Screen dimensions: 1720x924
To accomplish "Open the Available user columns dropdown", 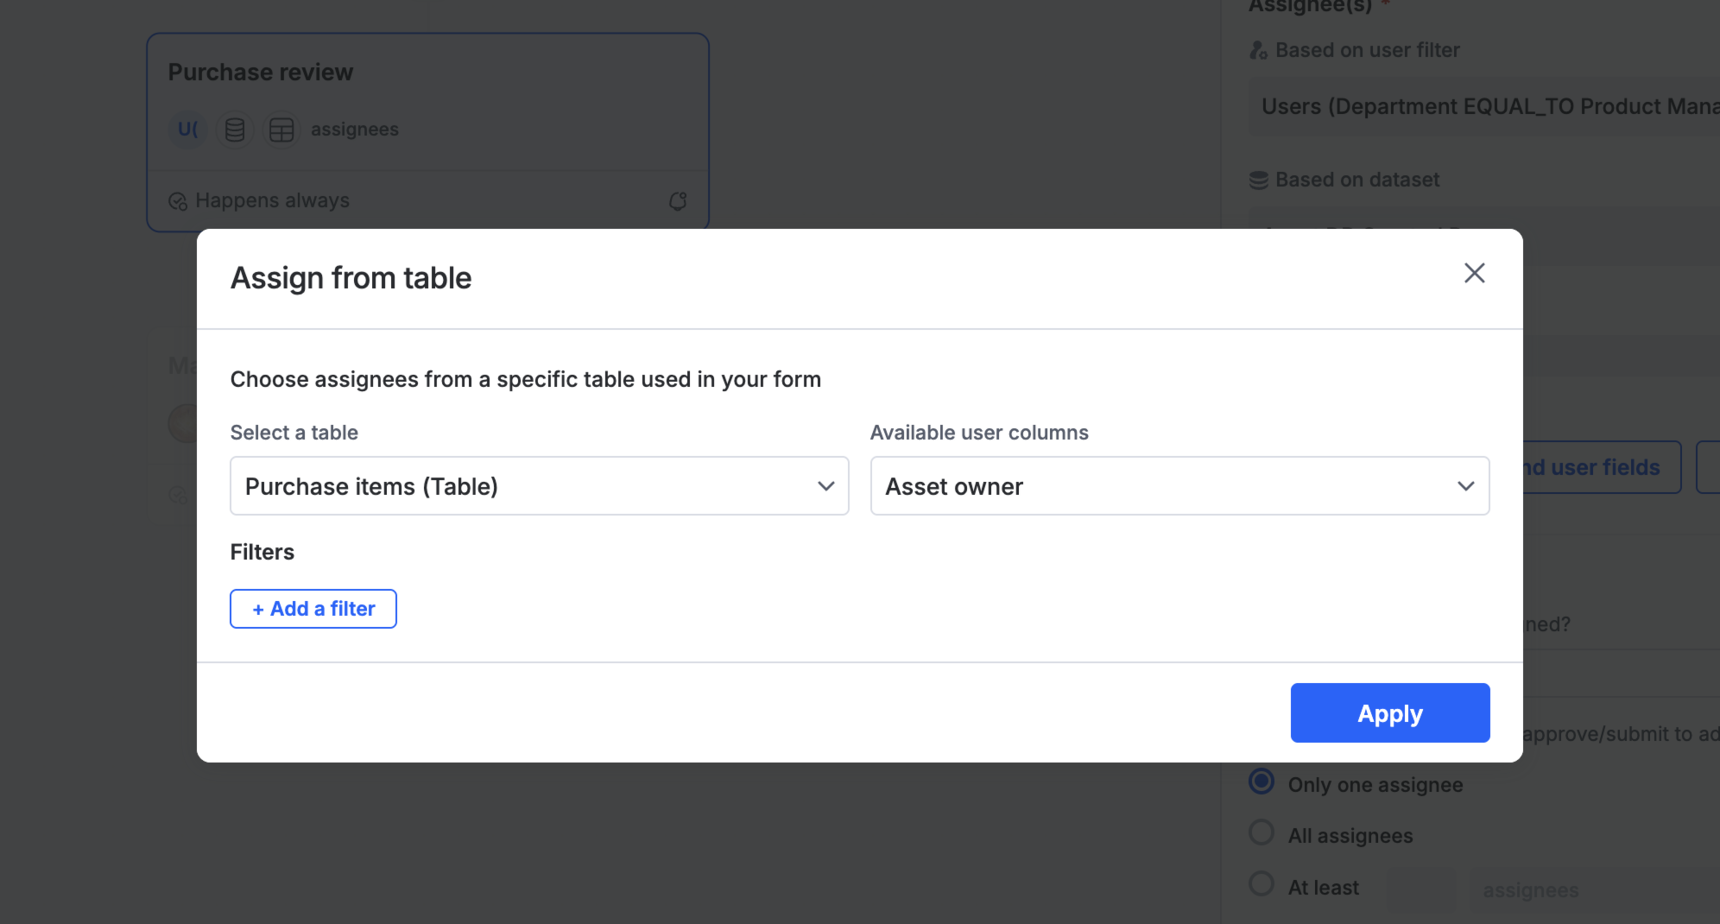I will pyautogui.click(x=1179, y=486).
